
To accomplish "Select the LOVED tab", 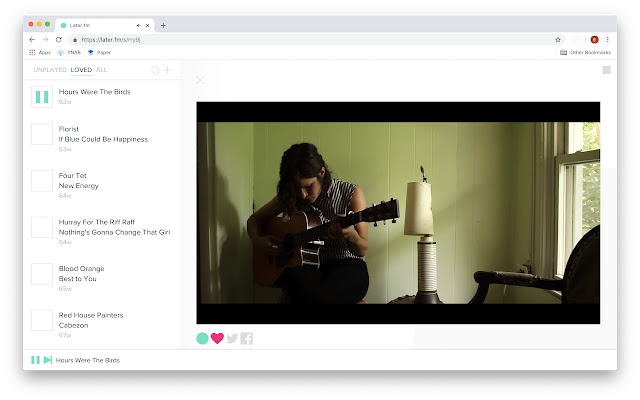I will pos(81,70).
